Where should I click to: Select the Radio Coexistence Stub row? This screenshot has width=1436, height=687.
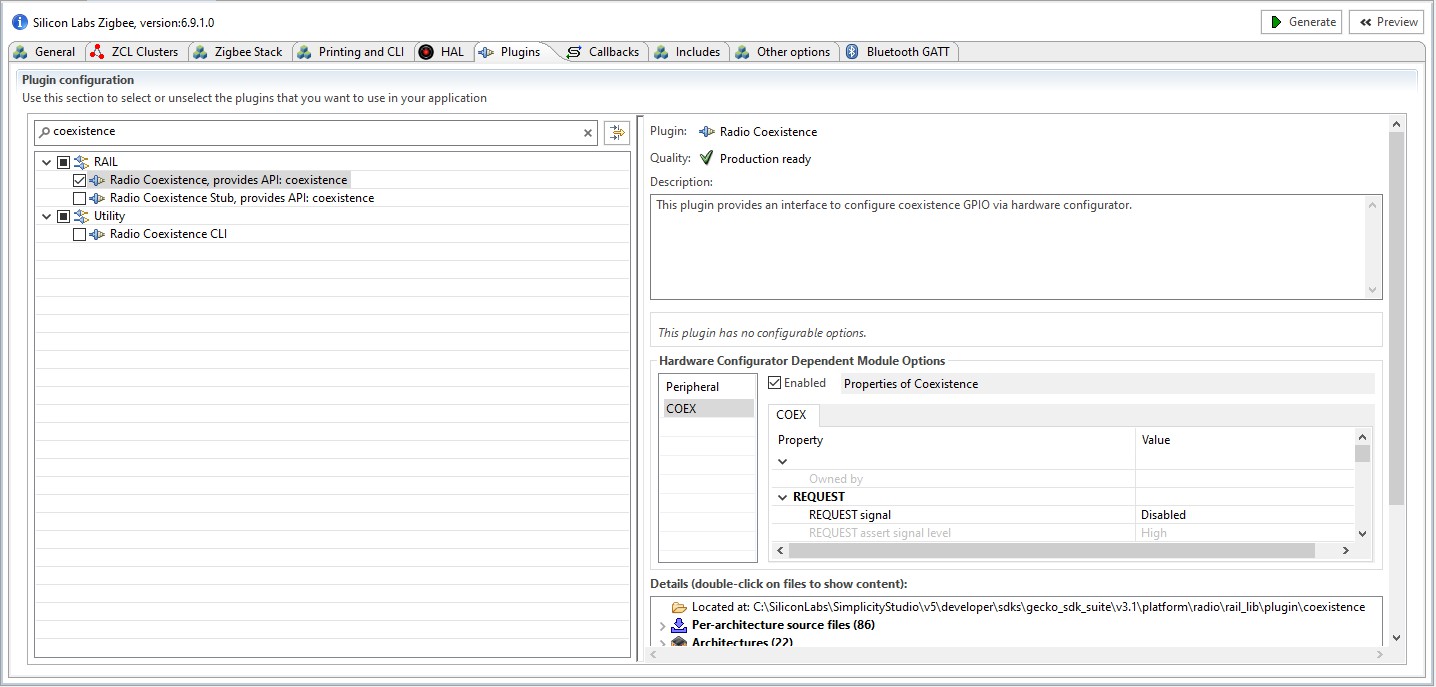coord(242,198)
